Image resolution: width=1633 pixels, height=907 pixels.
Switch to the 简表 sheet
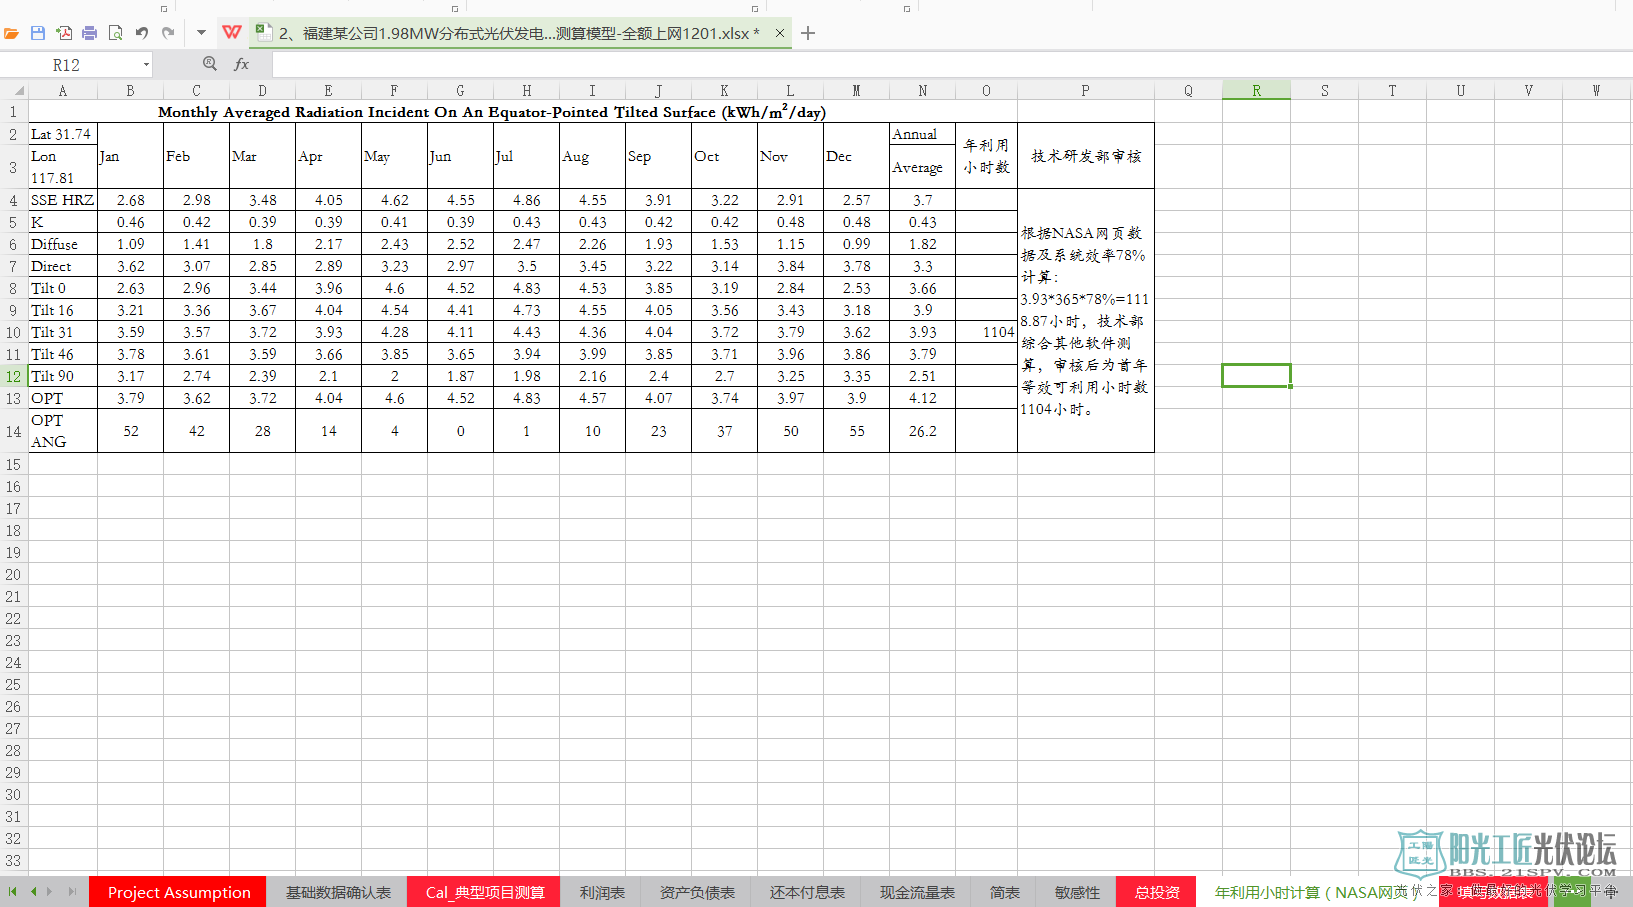click(x=1005, y=892)
